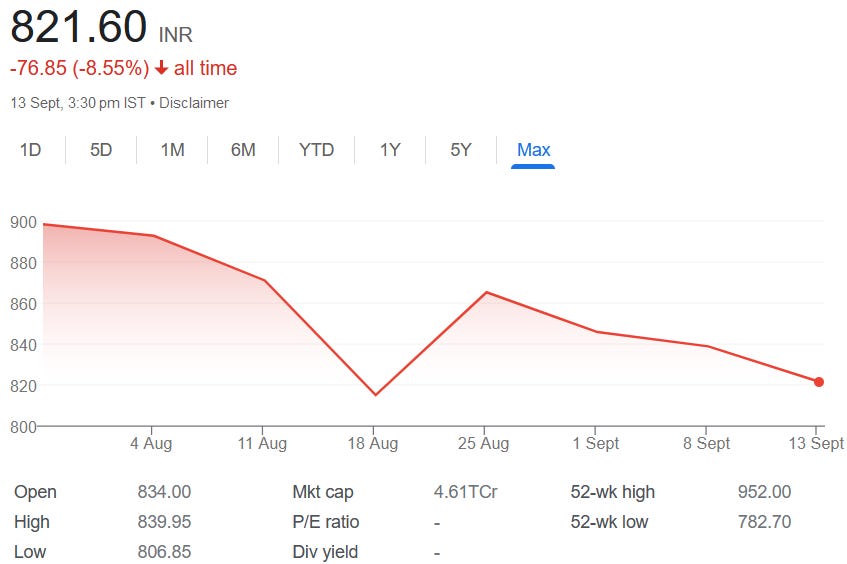Click the 52-wk high label
Viewport: 847px width, 564px height.
(x=613, y=492)
